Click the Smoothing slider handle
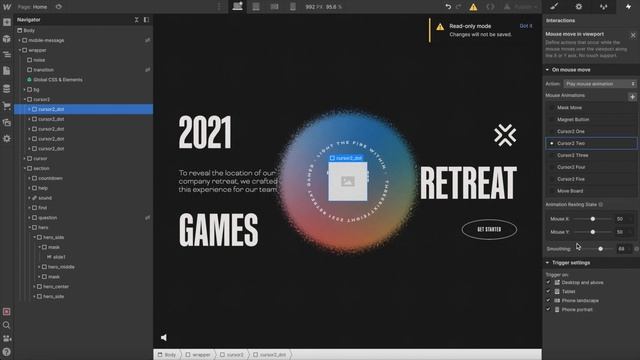This screenshot has width=640, height=360. point(600,249)
